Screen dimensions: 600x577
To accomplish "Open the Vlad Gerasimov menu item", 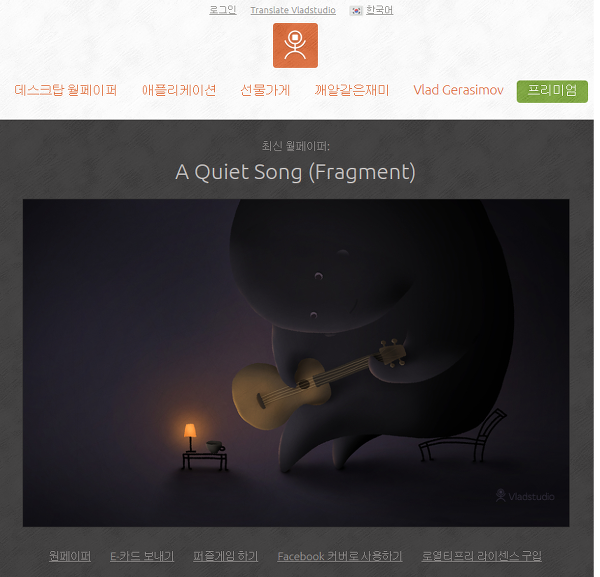I will [x=458, y=90].
